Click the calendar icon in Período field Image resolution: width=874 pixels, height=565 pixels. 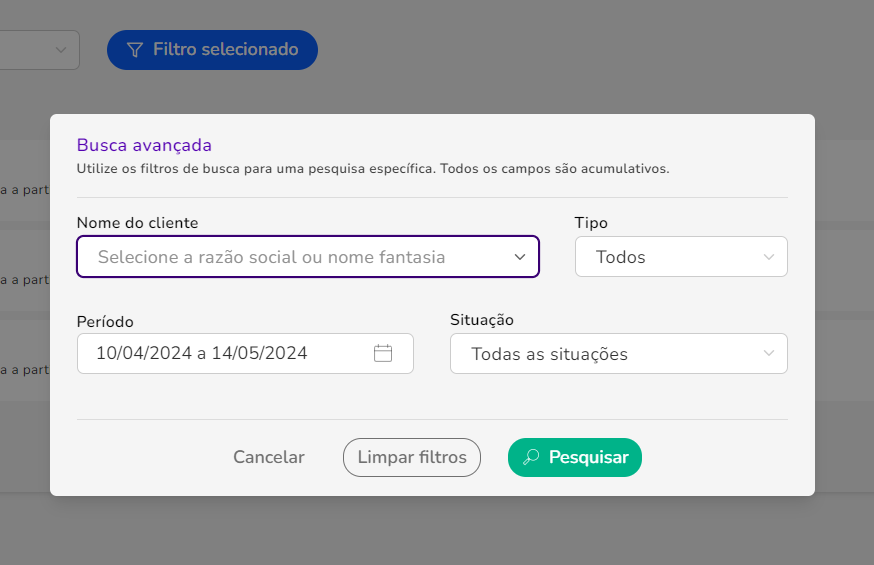(x=383, y=353)
